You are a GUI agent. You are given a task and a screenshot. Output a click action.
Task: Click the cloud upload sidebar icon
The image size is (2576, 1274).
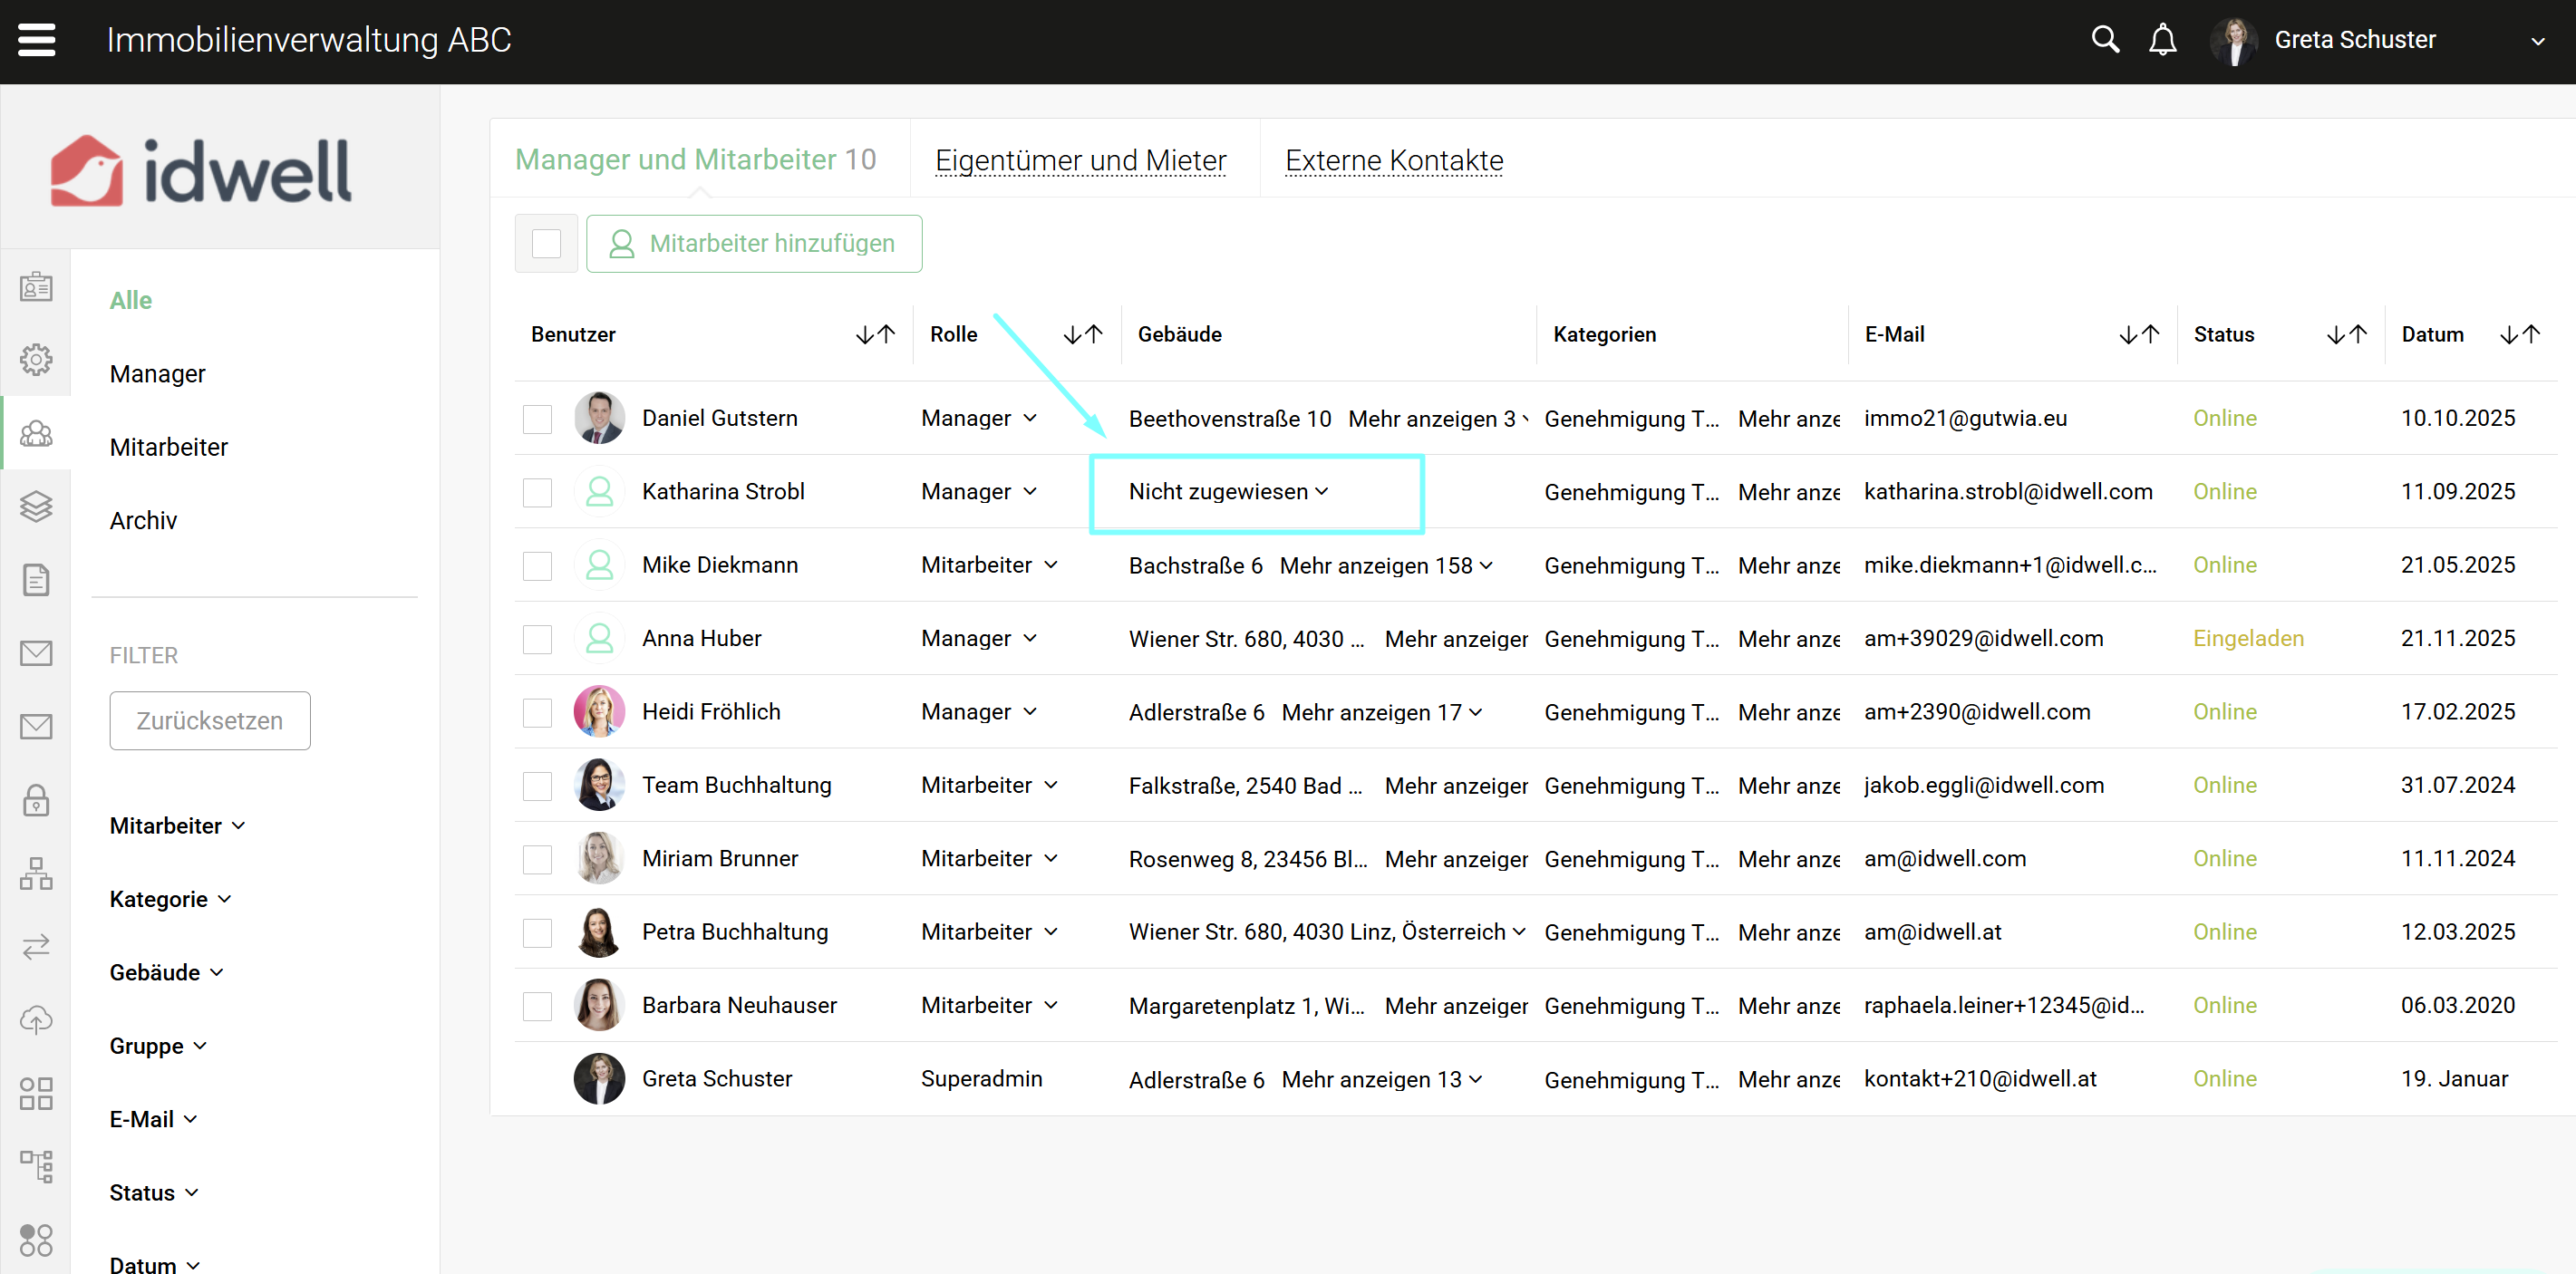coord(36,1020)
